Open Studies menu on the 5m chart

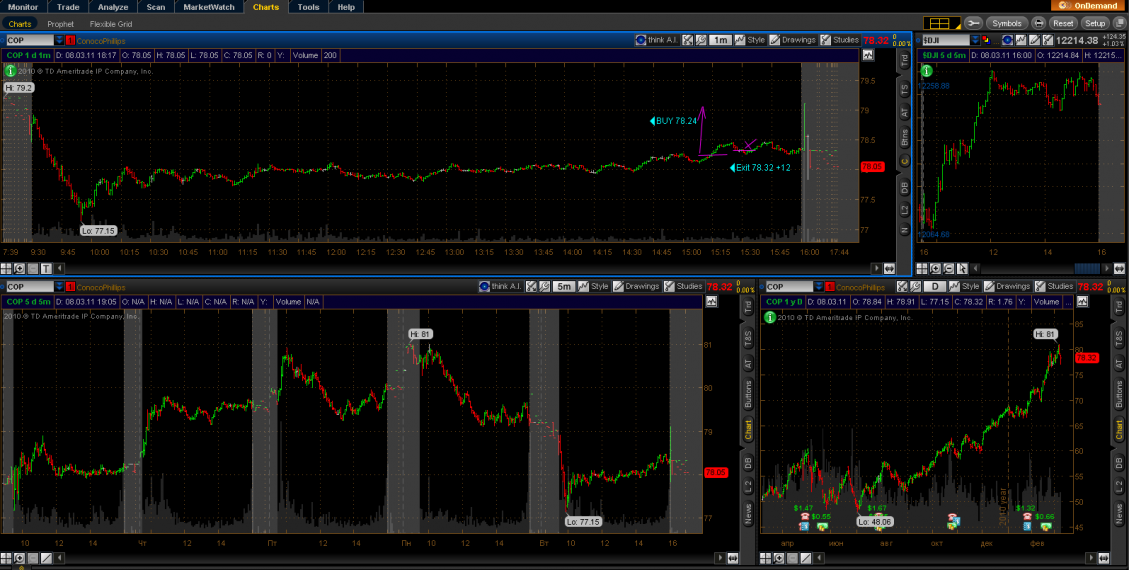[x=683, y=286]
